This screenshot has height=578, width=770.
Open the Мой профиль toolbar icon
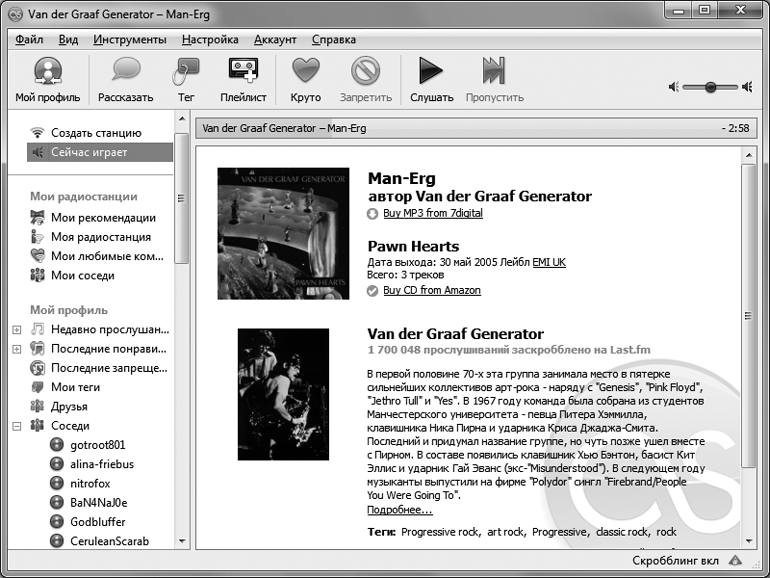pyautogui.click(x=41, y=72)
